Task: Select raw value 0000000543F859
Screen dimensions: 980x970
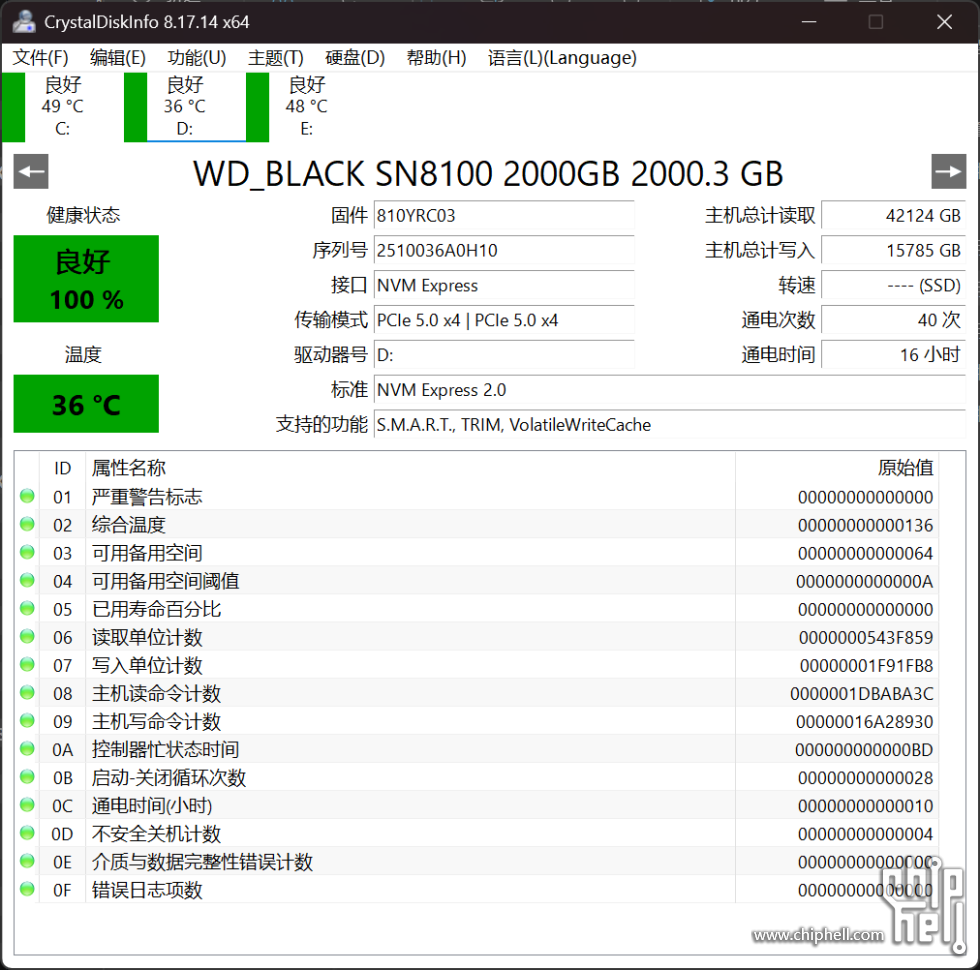Action: [x=866, y=638]
